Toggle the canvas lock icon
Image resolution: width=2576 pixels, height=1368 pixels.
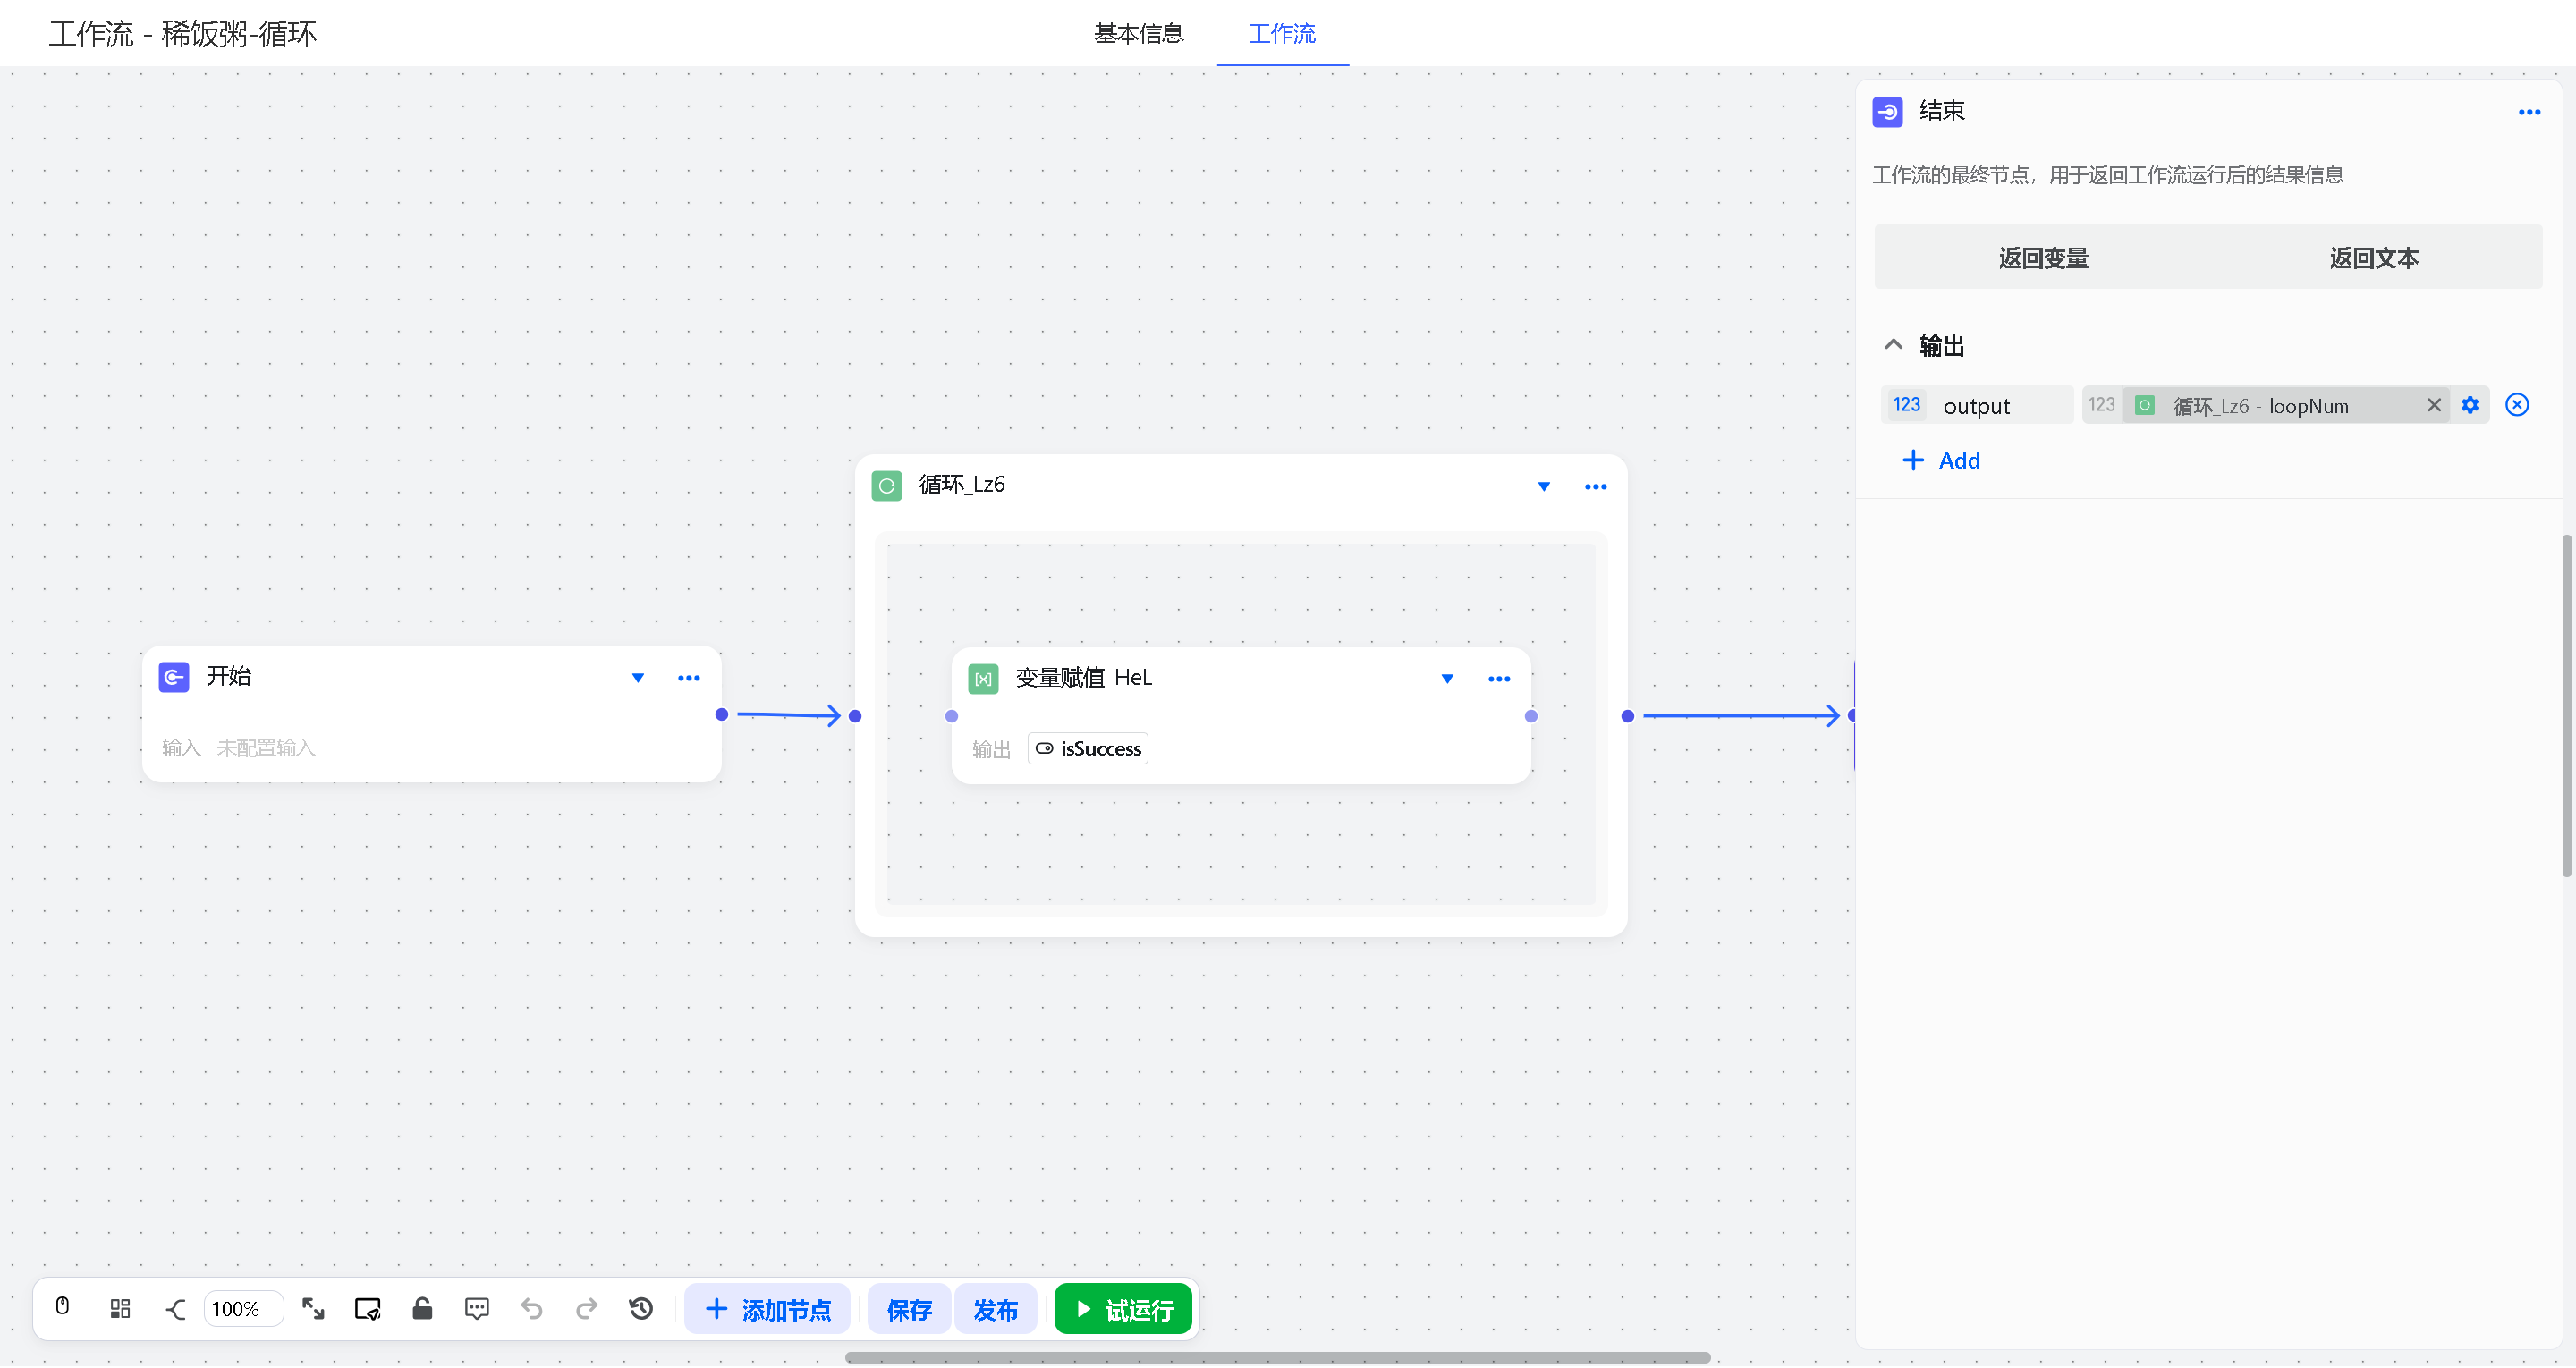422,1308
